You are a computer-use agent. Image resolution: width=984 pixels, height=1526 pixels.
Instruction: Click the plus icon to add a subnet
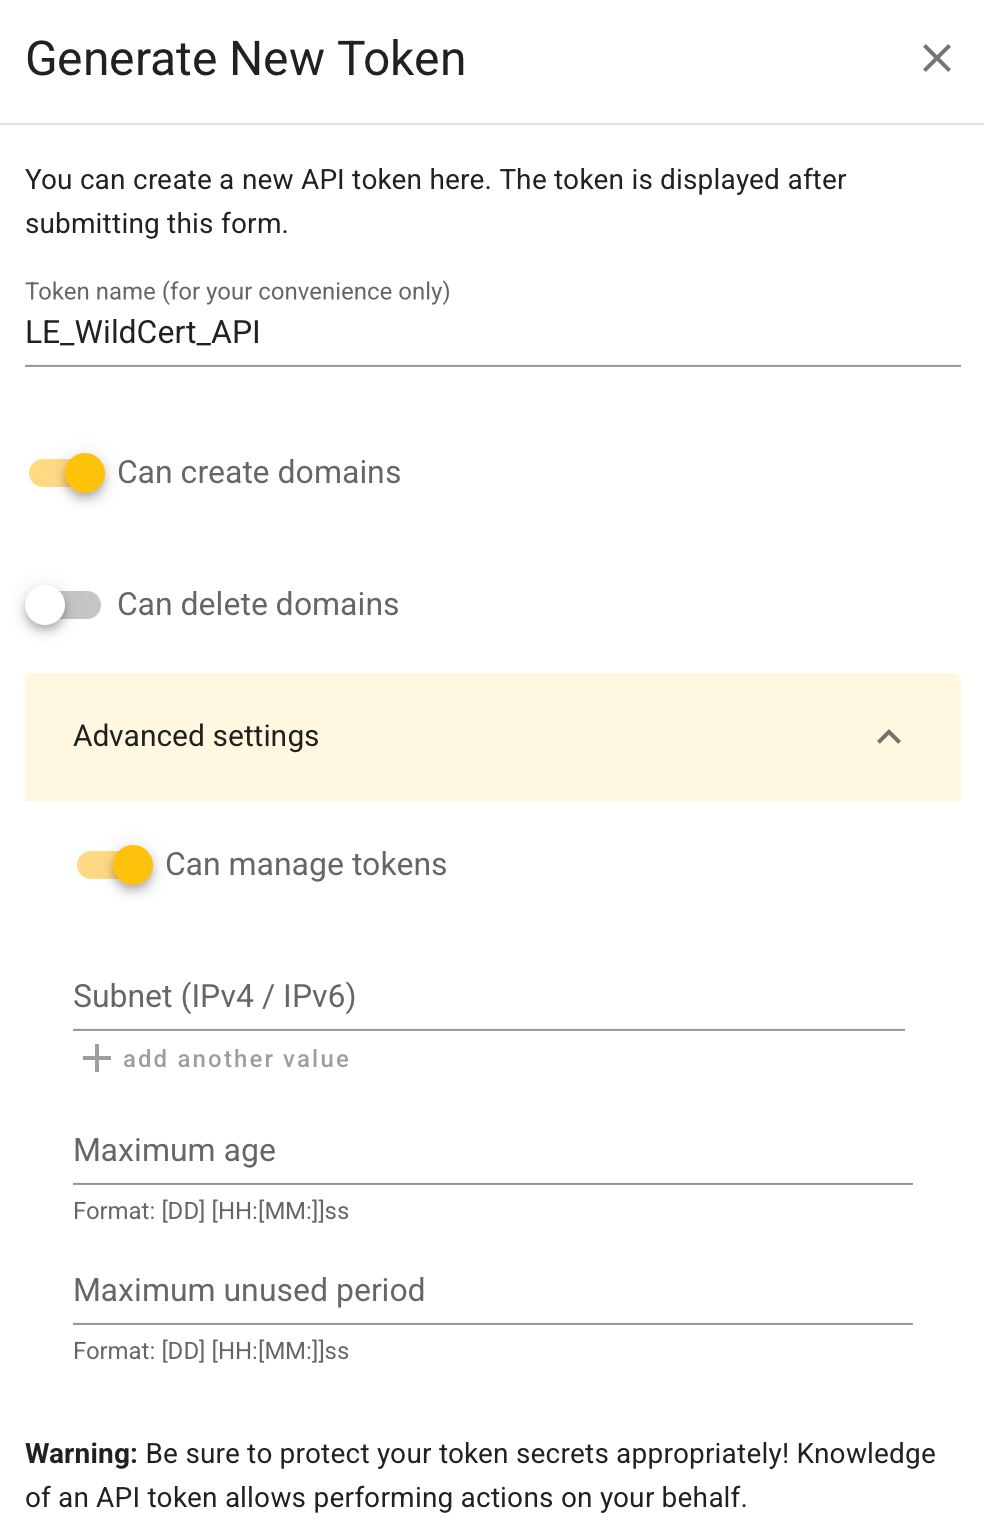96,1058
